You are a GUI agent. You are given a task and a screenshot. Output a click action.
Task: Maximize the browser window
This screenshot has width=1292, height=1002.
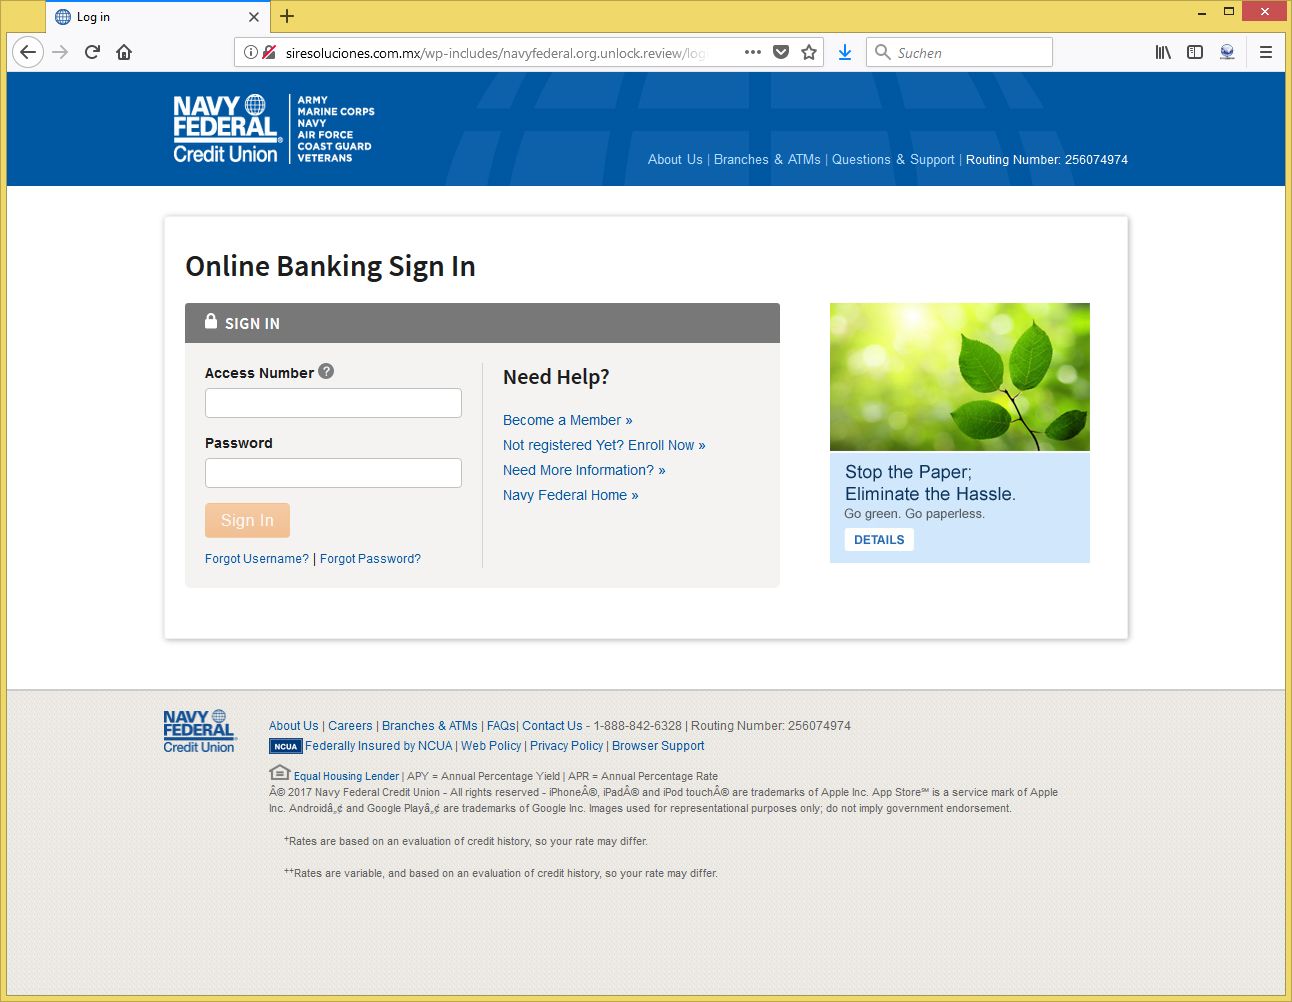[1229, 12]
